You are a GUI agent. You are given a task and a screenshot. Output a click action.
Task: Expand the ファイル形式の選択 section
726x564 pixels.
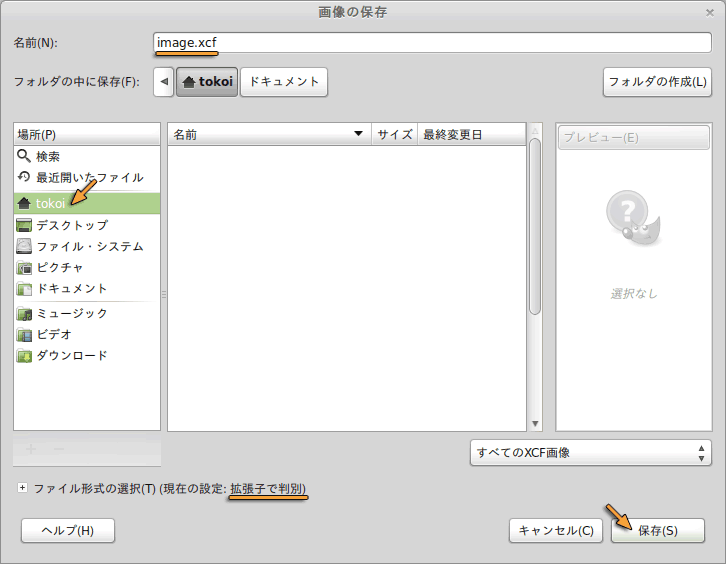click(x=22, y=488)
